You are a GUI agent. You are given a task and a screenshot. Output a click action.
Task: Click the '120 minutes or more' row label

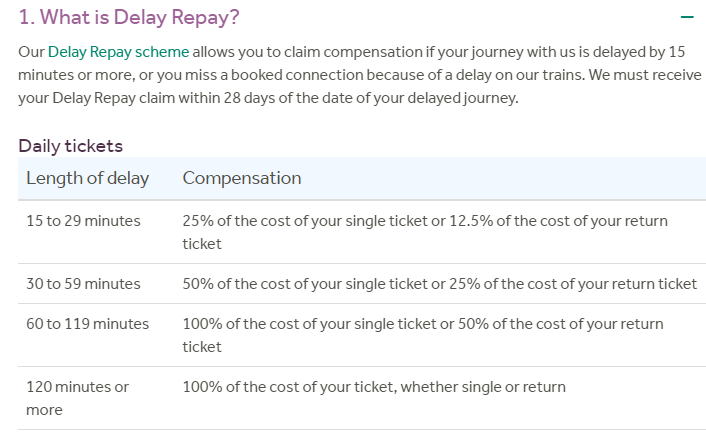pos(77,397)
